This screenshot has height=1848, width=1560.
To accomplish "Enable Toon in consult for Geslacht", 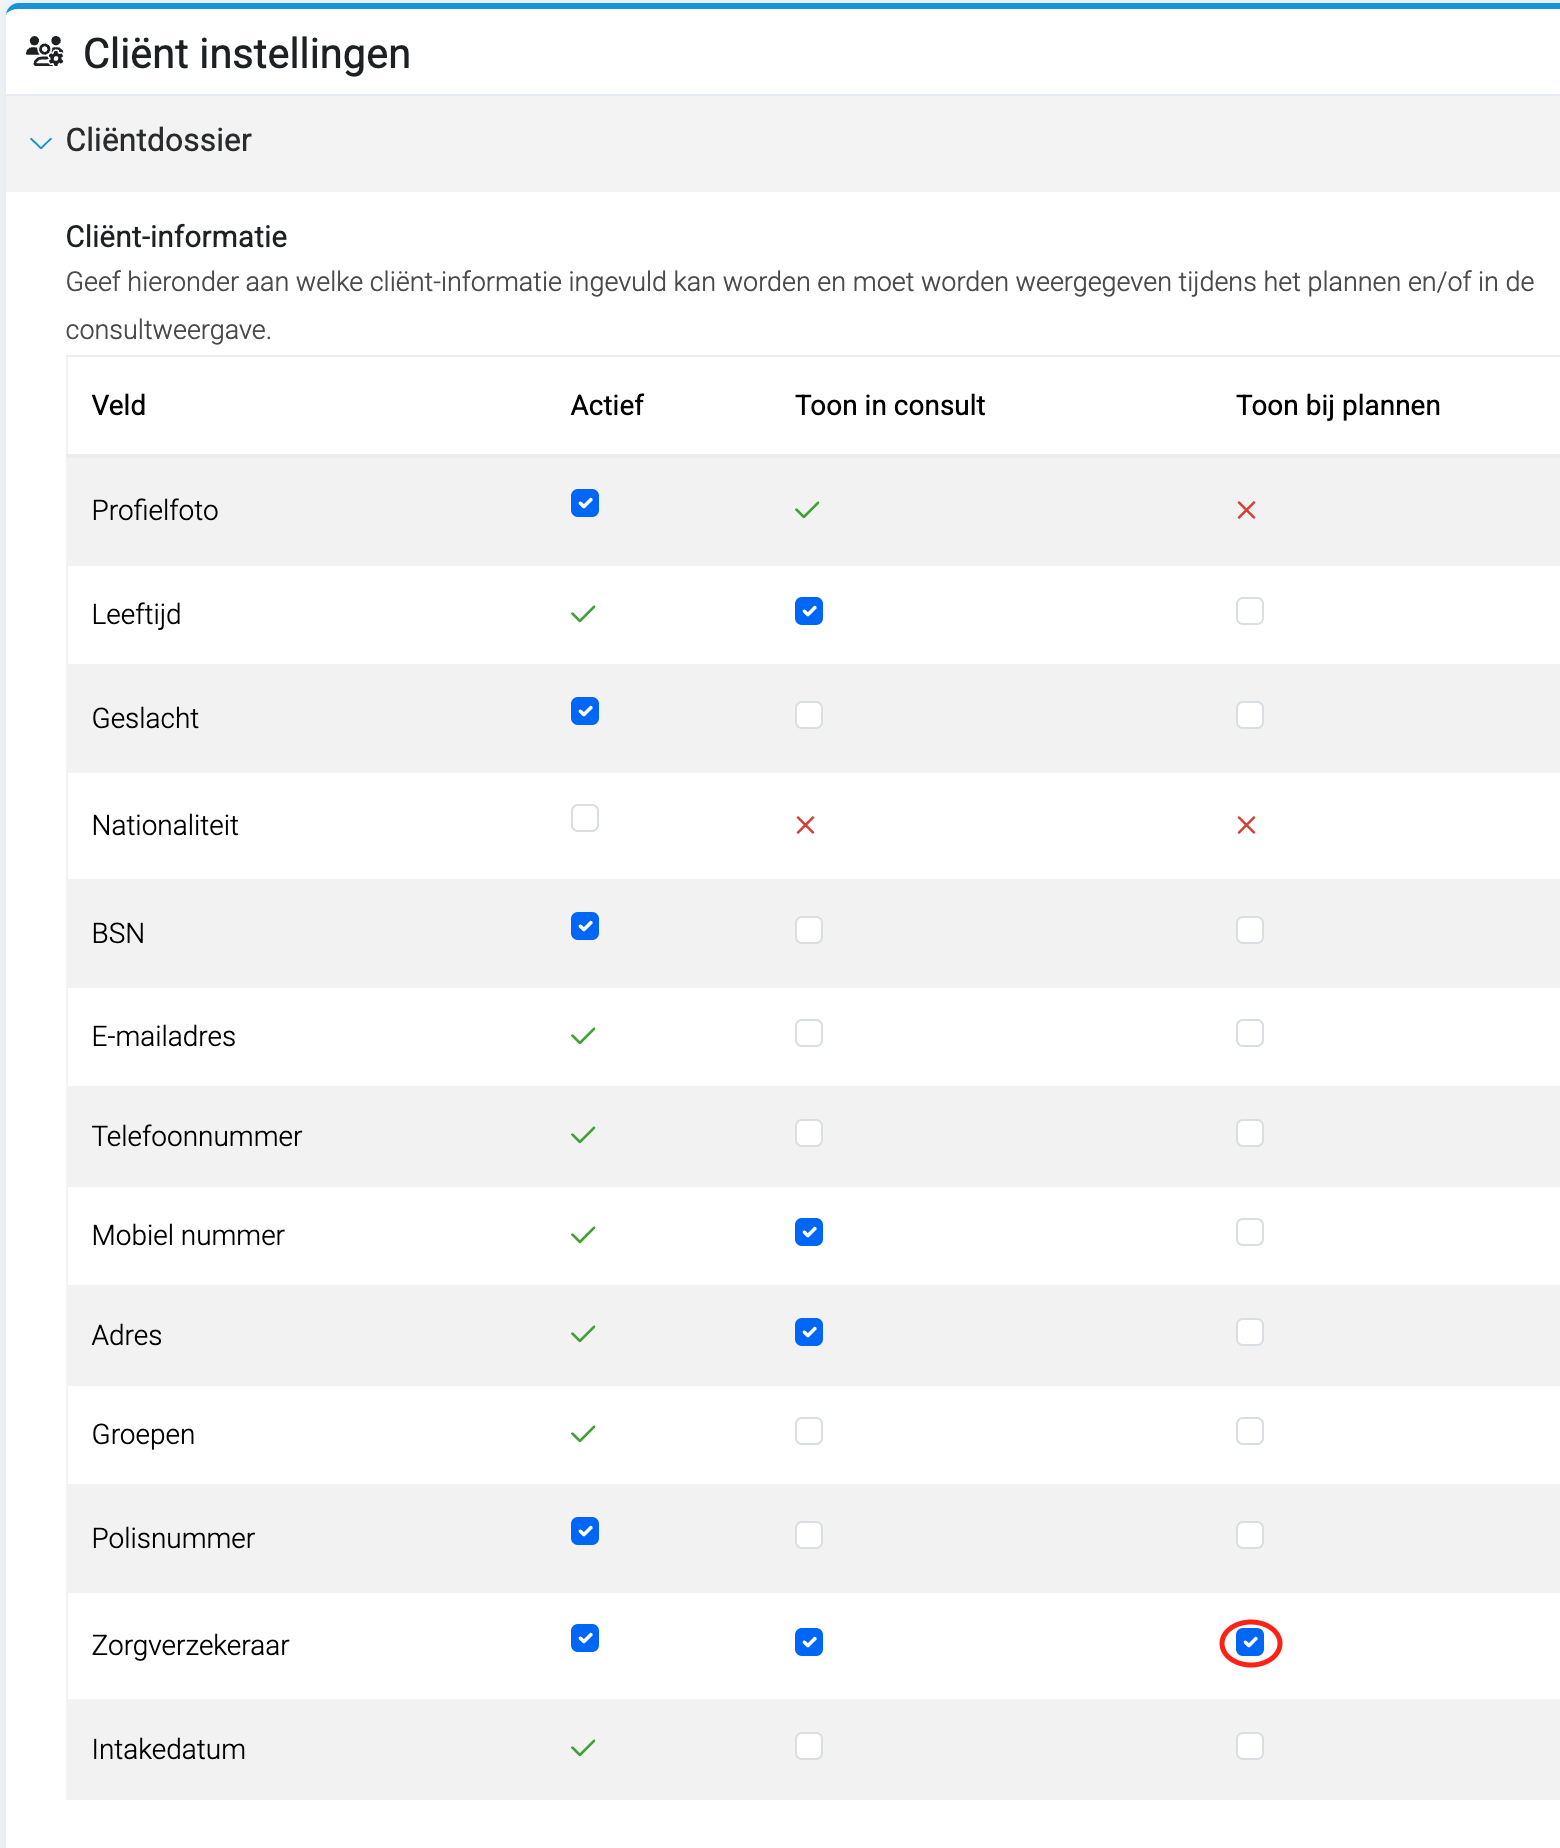I will 809,715.
